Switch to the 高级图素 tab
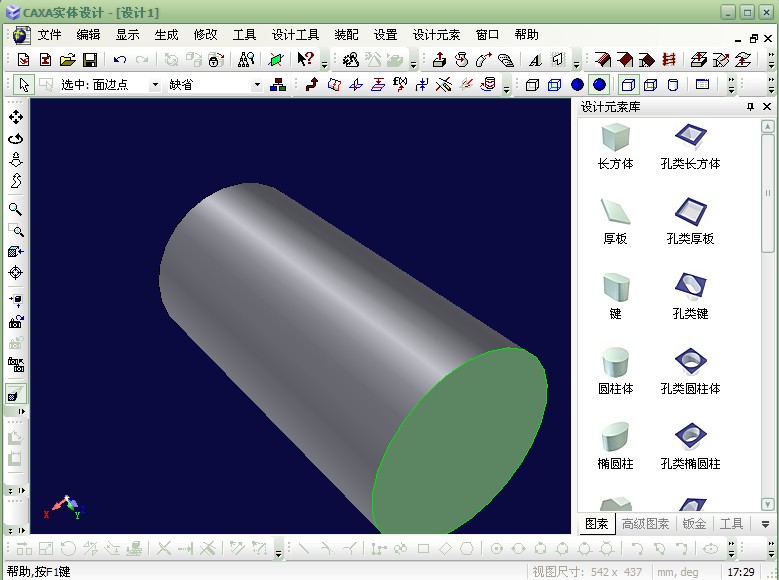Screen dimensions: 779x580 [x=645, y=524]
